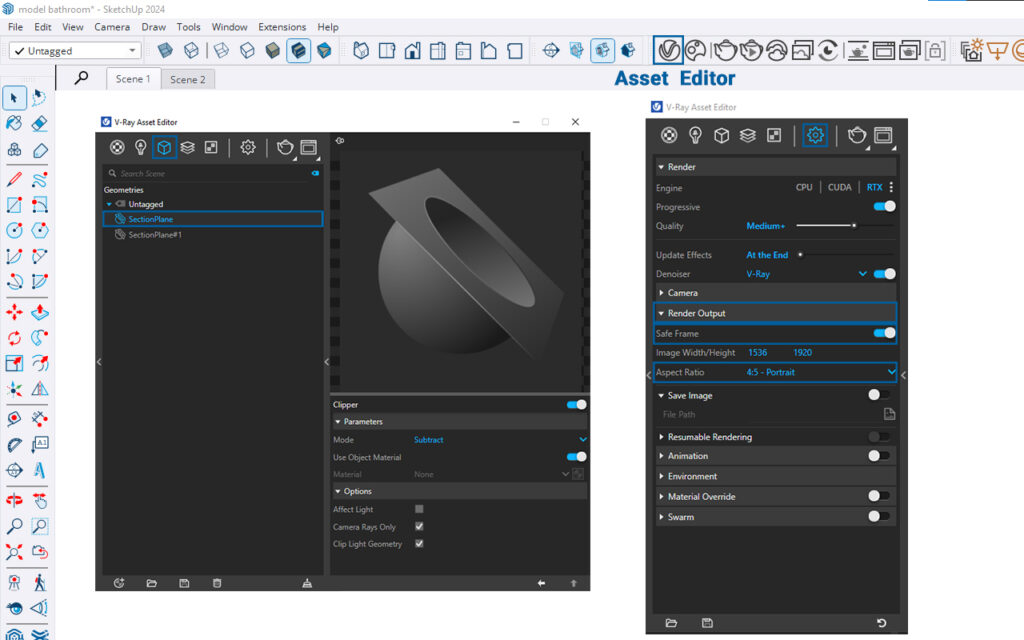This screenshot has width=1024, height=640.
Task: Select SectionPlane#1 in geometry list
Action: tap(155, 235)
